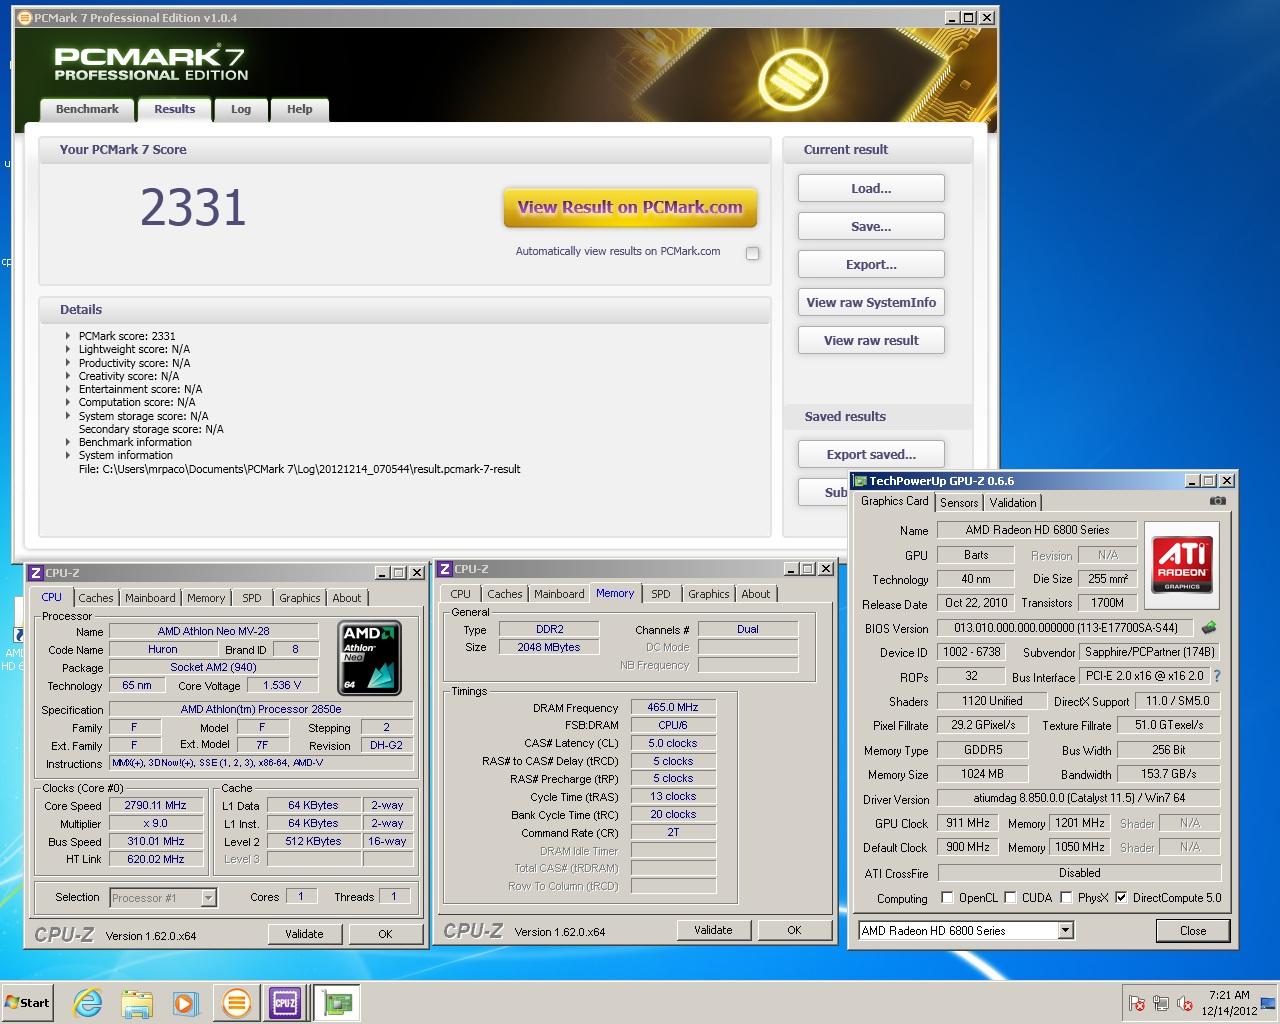The image size is (1280, 1024).
Task: Click the GPU-Z screenshot camera icon
Action: point(1217,501)
